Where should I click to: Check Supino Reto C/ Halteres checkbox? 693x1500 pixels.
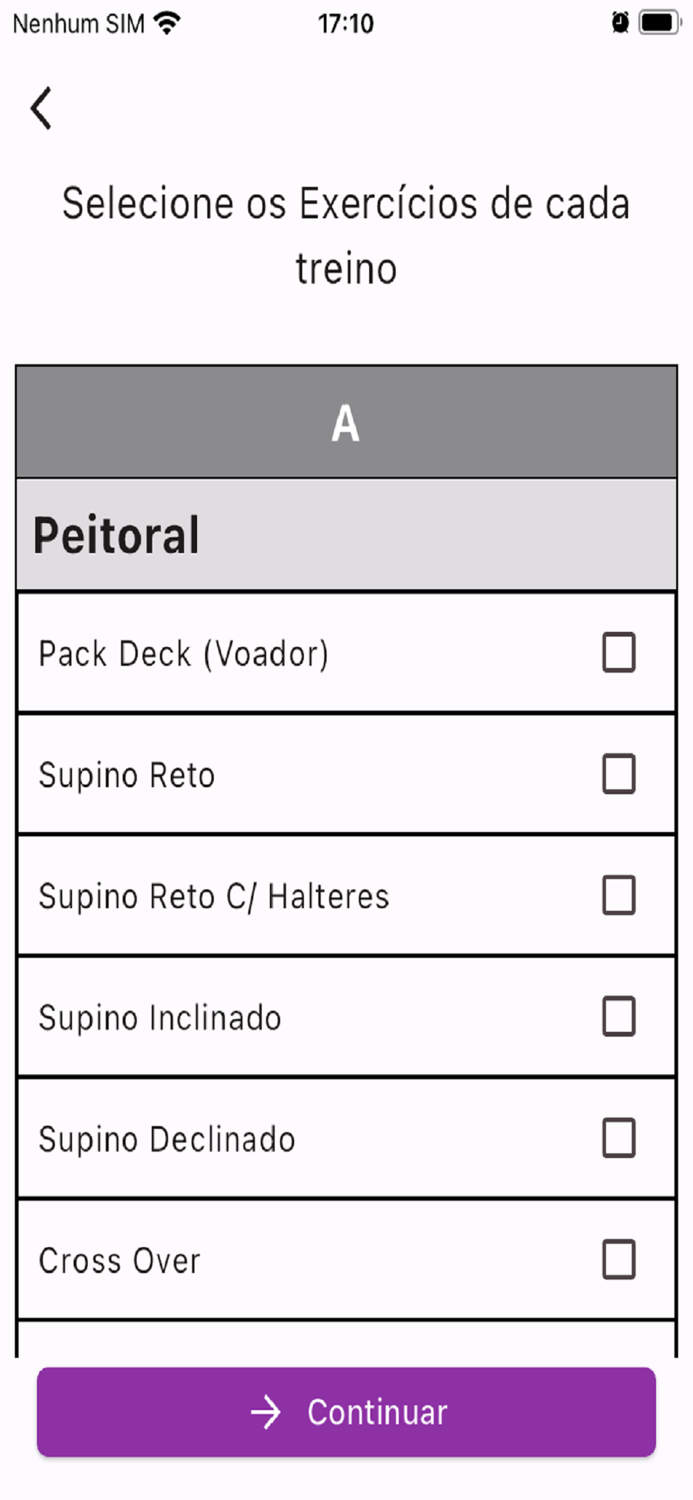click(x=618, y=896)
